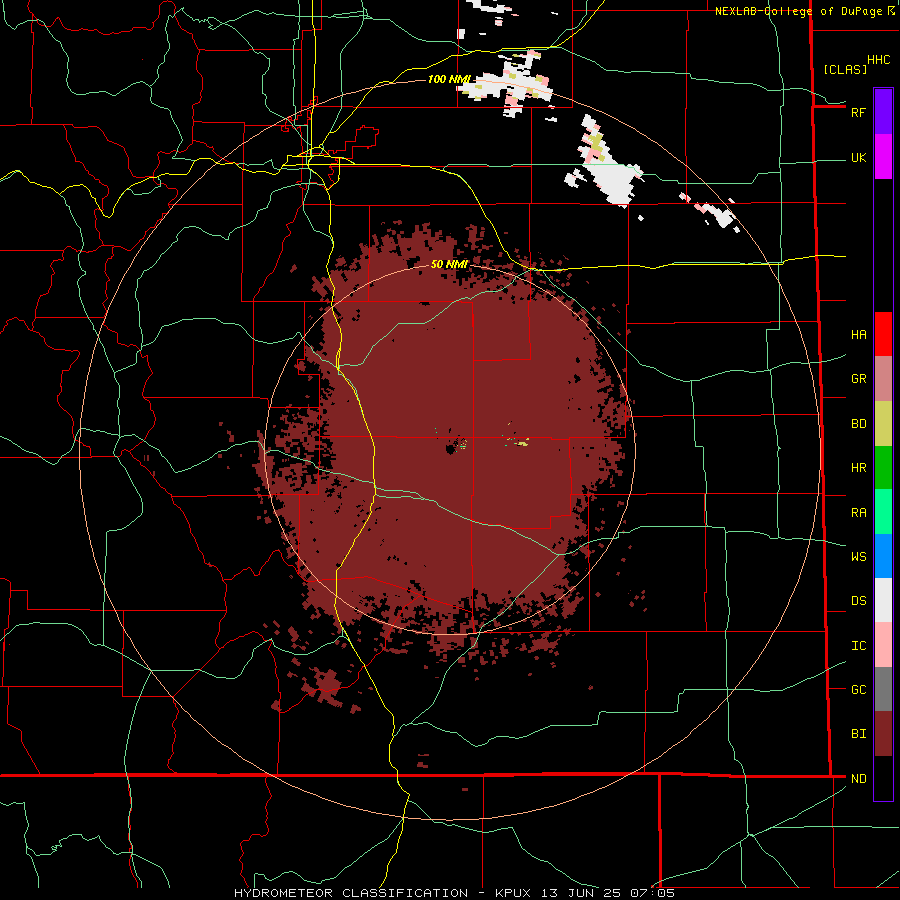
Task: Click the 'HR' legend label
Action: (858, 468)
